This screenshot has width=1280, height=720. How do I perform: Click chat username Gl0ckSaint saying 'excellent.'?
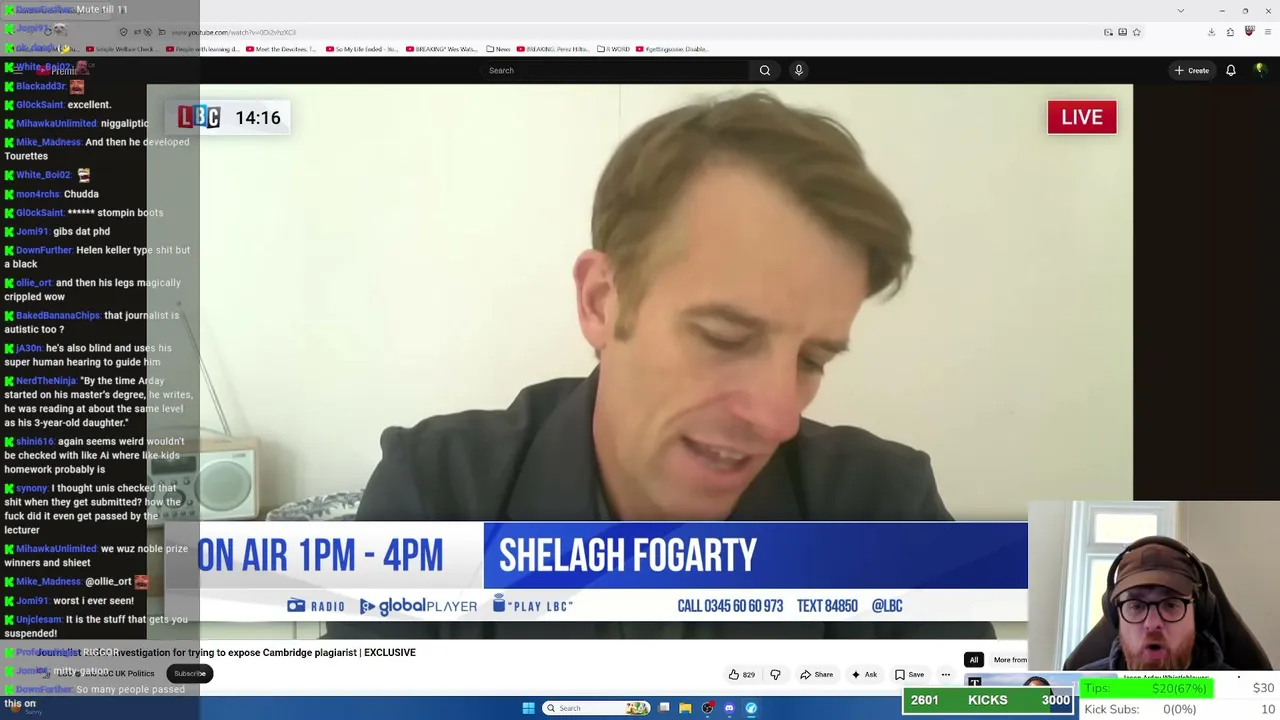pyautogui.click(x=40, y=104)
